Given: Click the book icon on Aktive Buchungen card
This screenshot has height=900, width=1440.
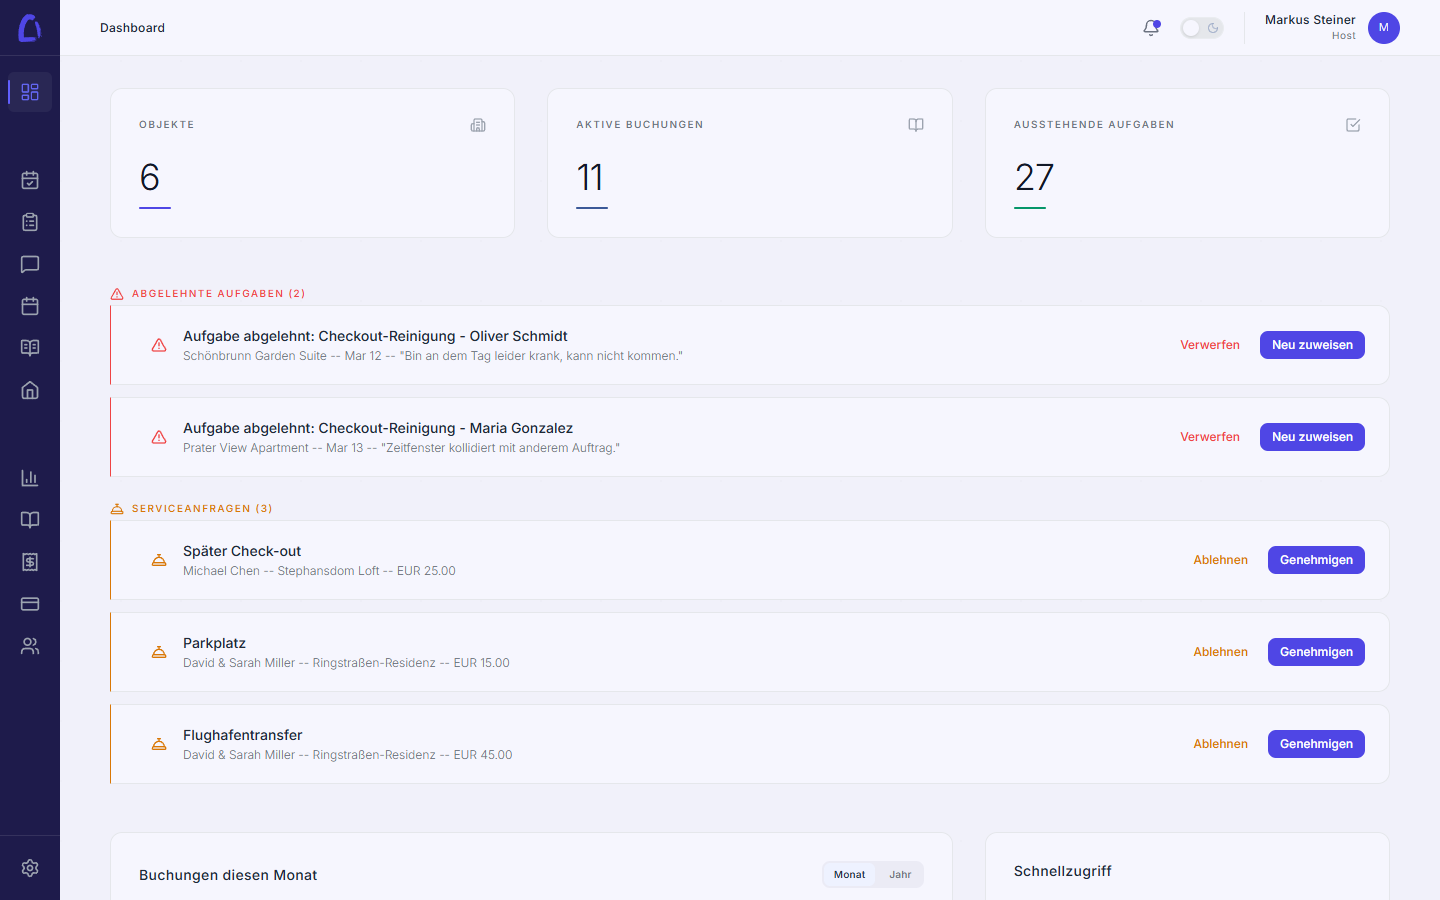Looking at the screenshot, I should pos(915,124).
